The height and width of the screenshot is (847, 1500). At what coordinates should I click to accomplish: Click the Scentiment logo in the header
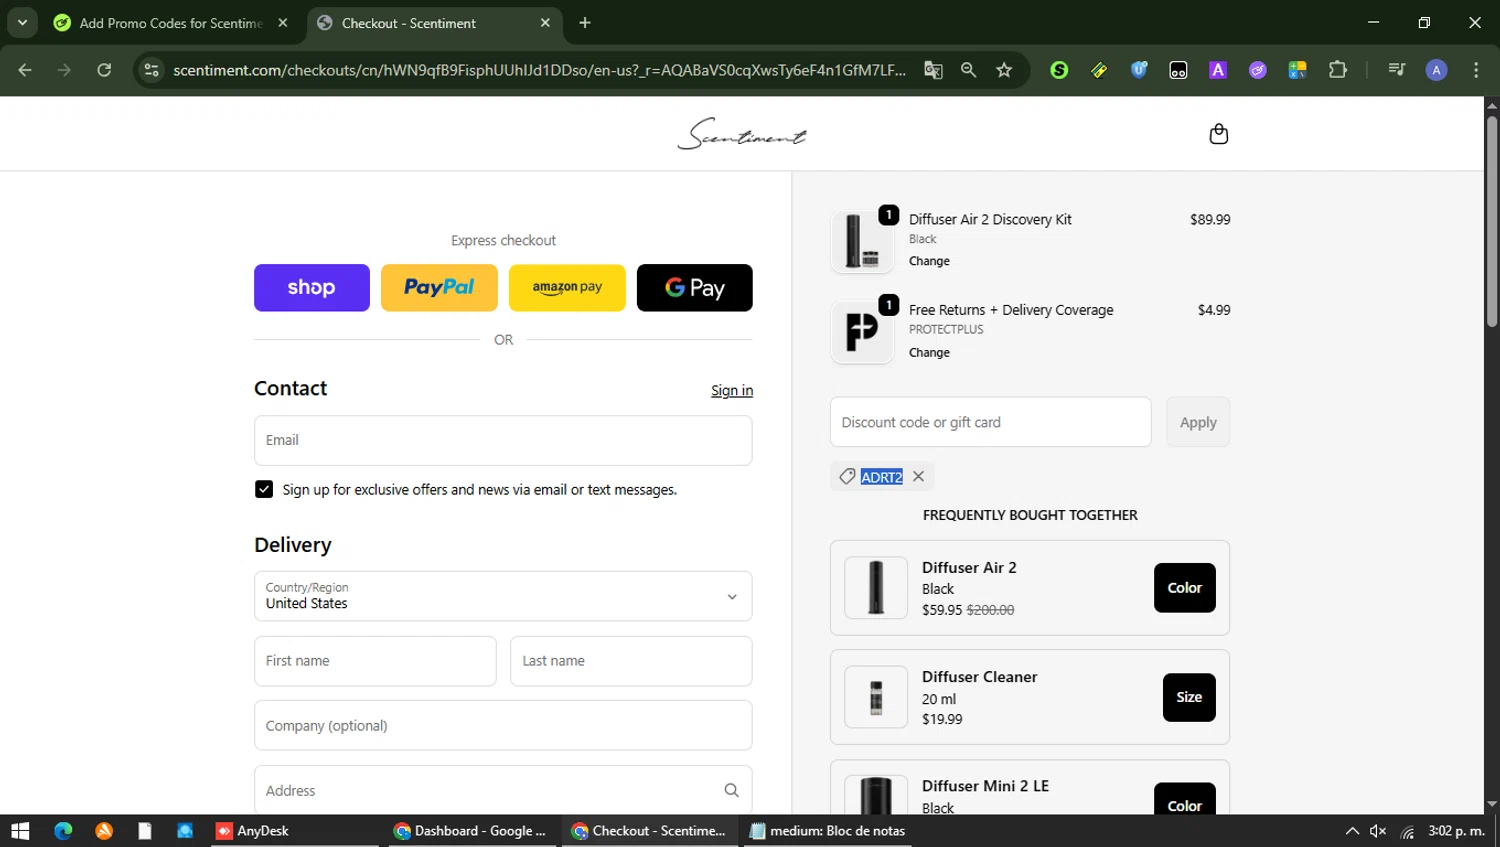click(742, 134)
